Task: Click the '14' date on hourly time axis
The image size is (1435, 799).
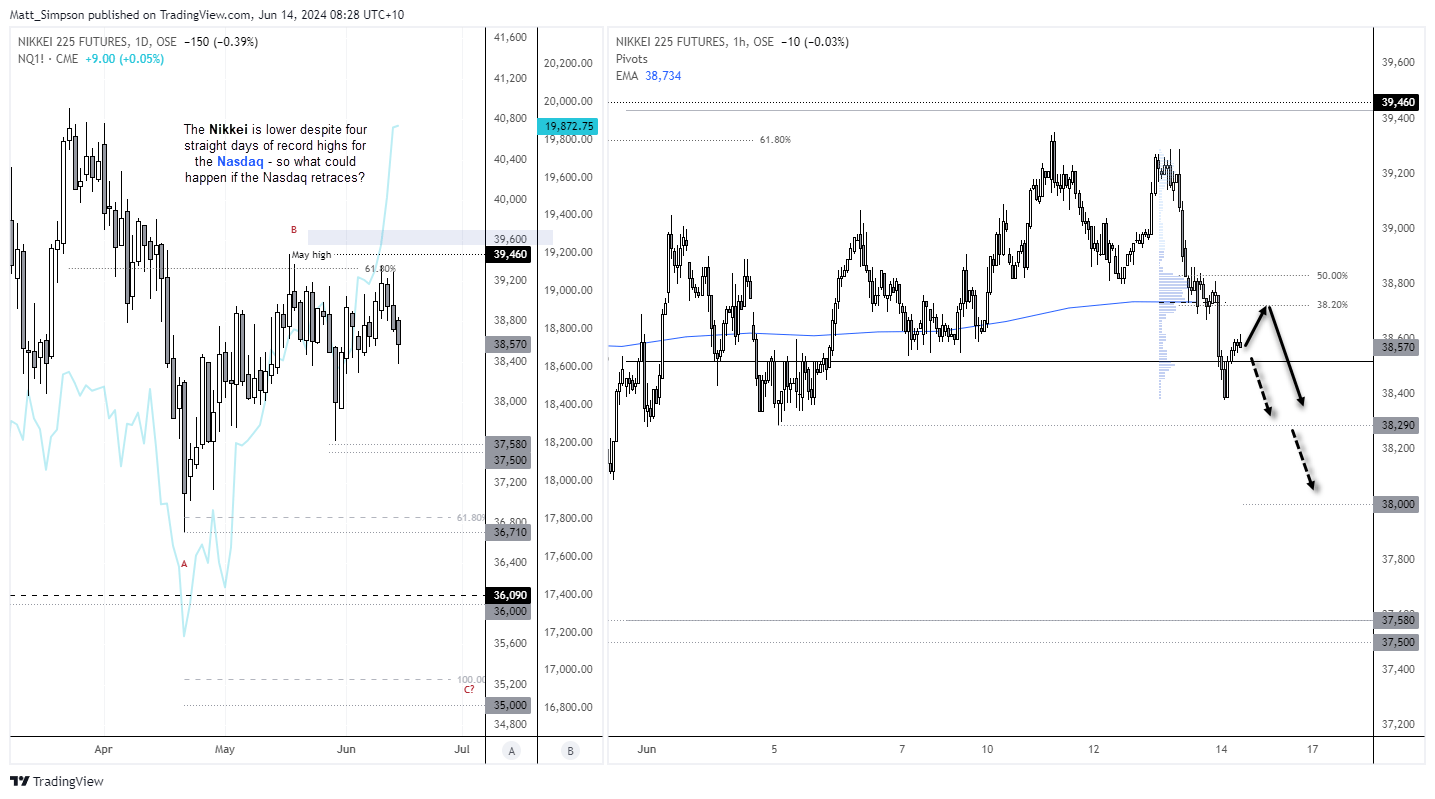Action: pos(1222,749)
